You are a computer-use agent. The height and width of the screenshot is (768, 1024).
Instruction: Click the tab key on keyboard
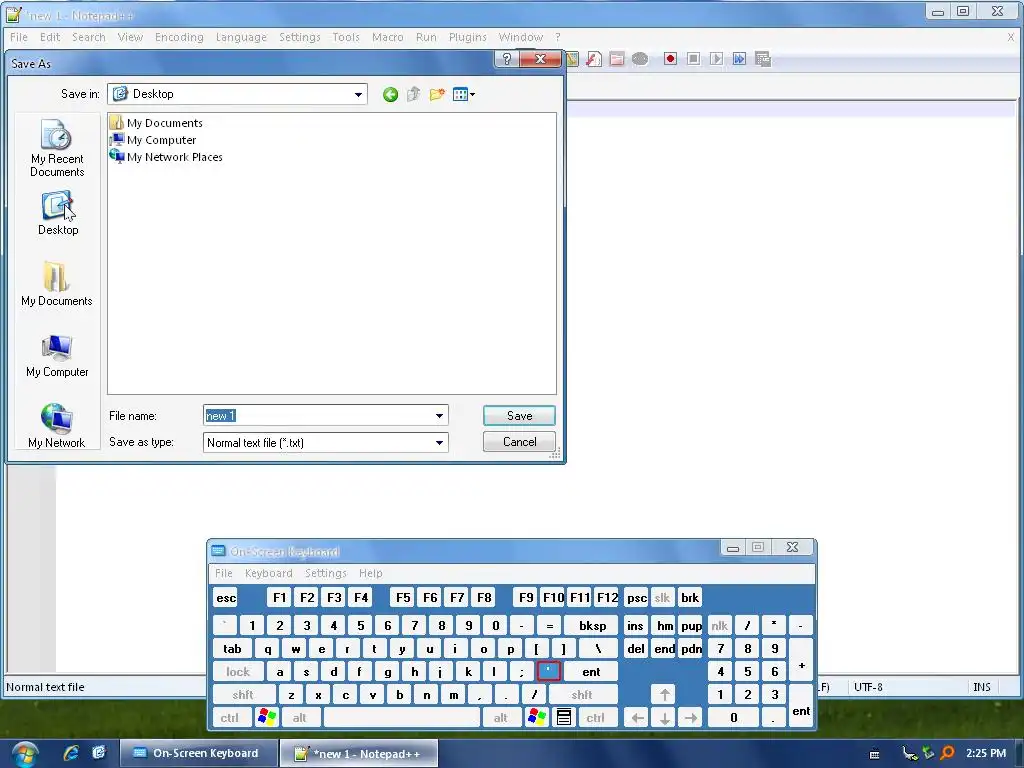click(232, 648)
